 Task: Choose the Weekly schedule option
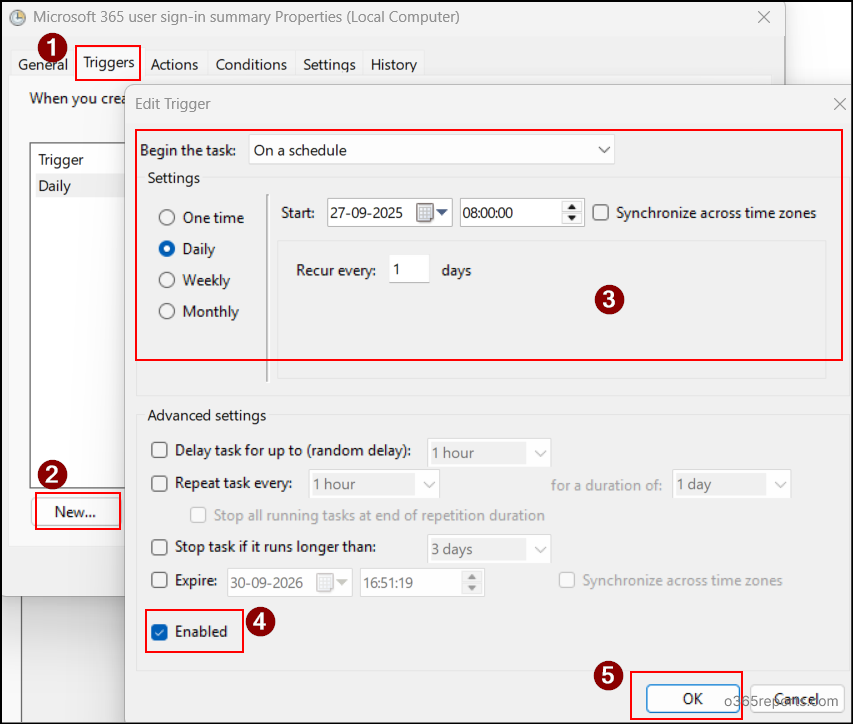[x=167, y=280]
